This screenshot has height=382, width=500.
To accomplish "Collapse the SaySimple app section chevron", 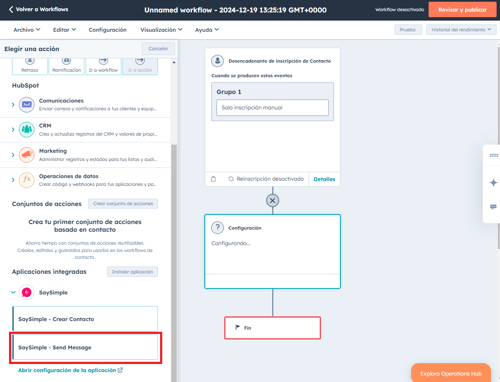I will coord(13,292).
